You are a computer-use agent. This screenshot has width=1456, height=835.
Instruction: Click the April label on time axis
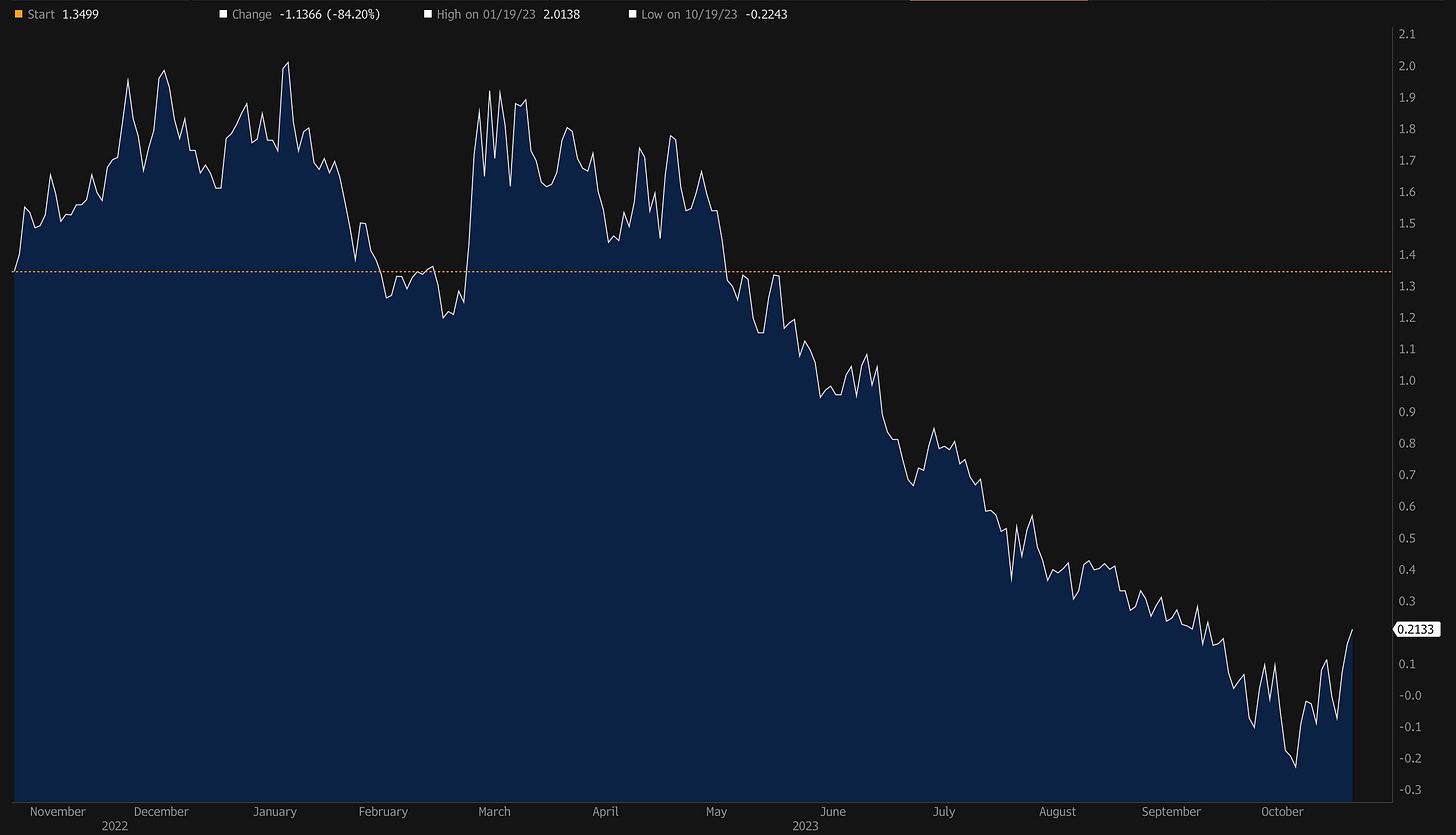[605, 812]
